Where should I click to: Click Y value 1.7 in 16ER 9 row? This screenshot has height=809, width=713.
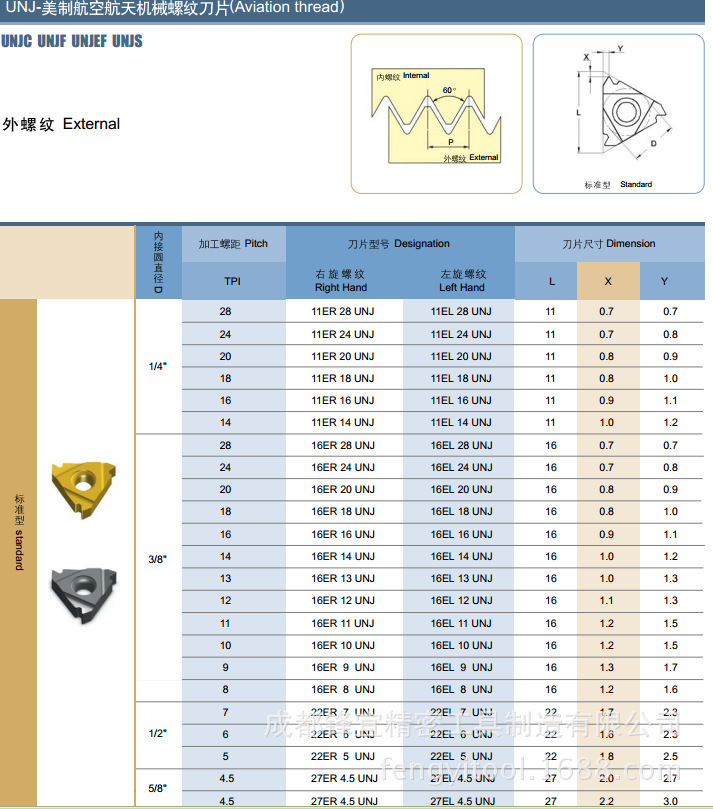[671, 668]
